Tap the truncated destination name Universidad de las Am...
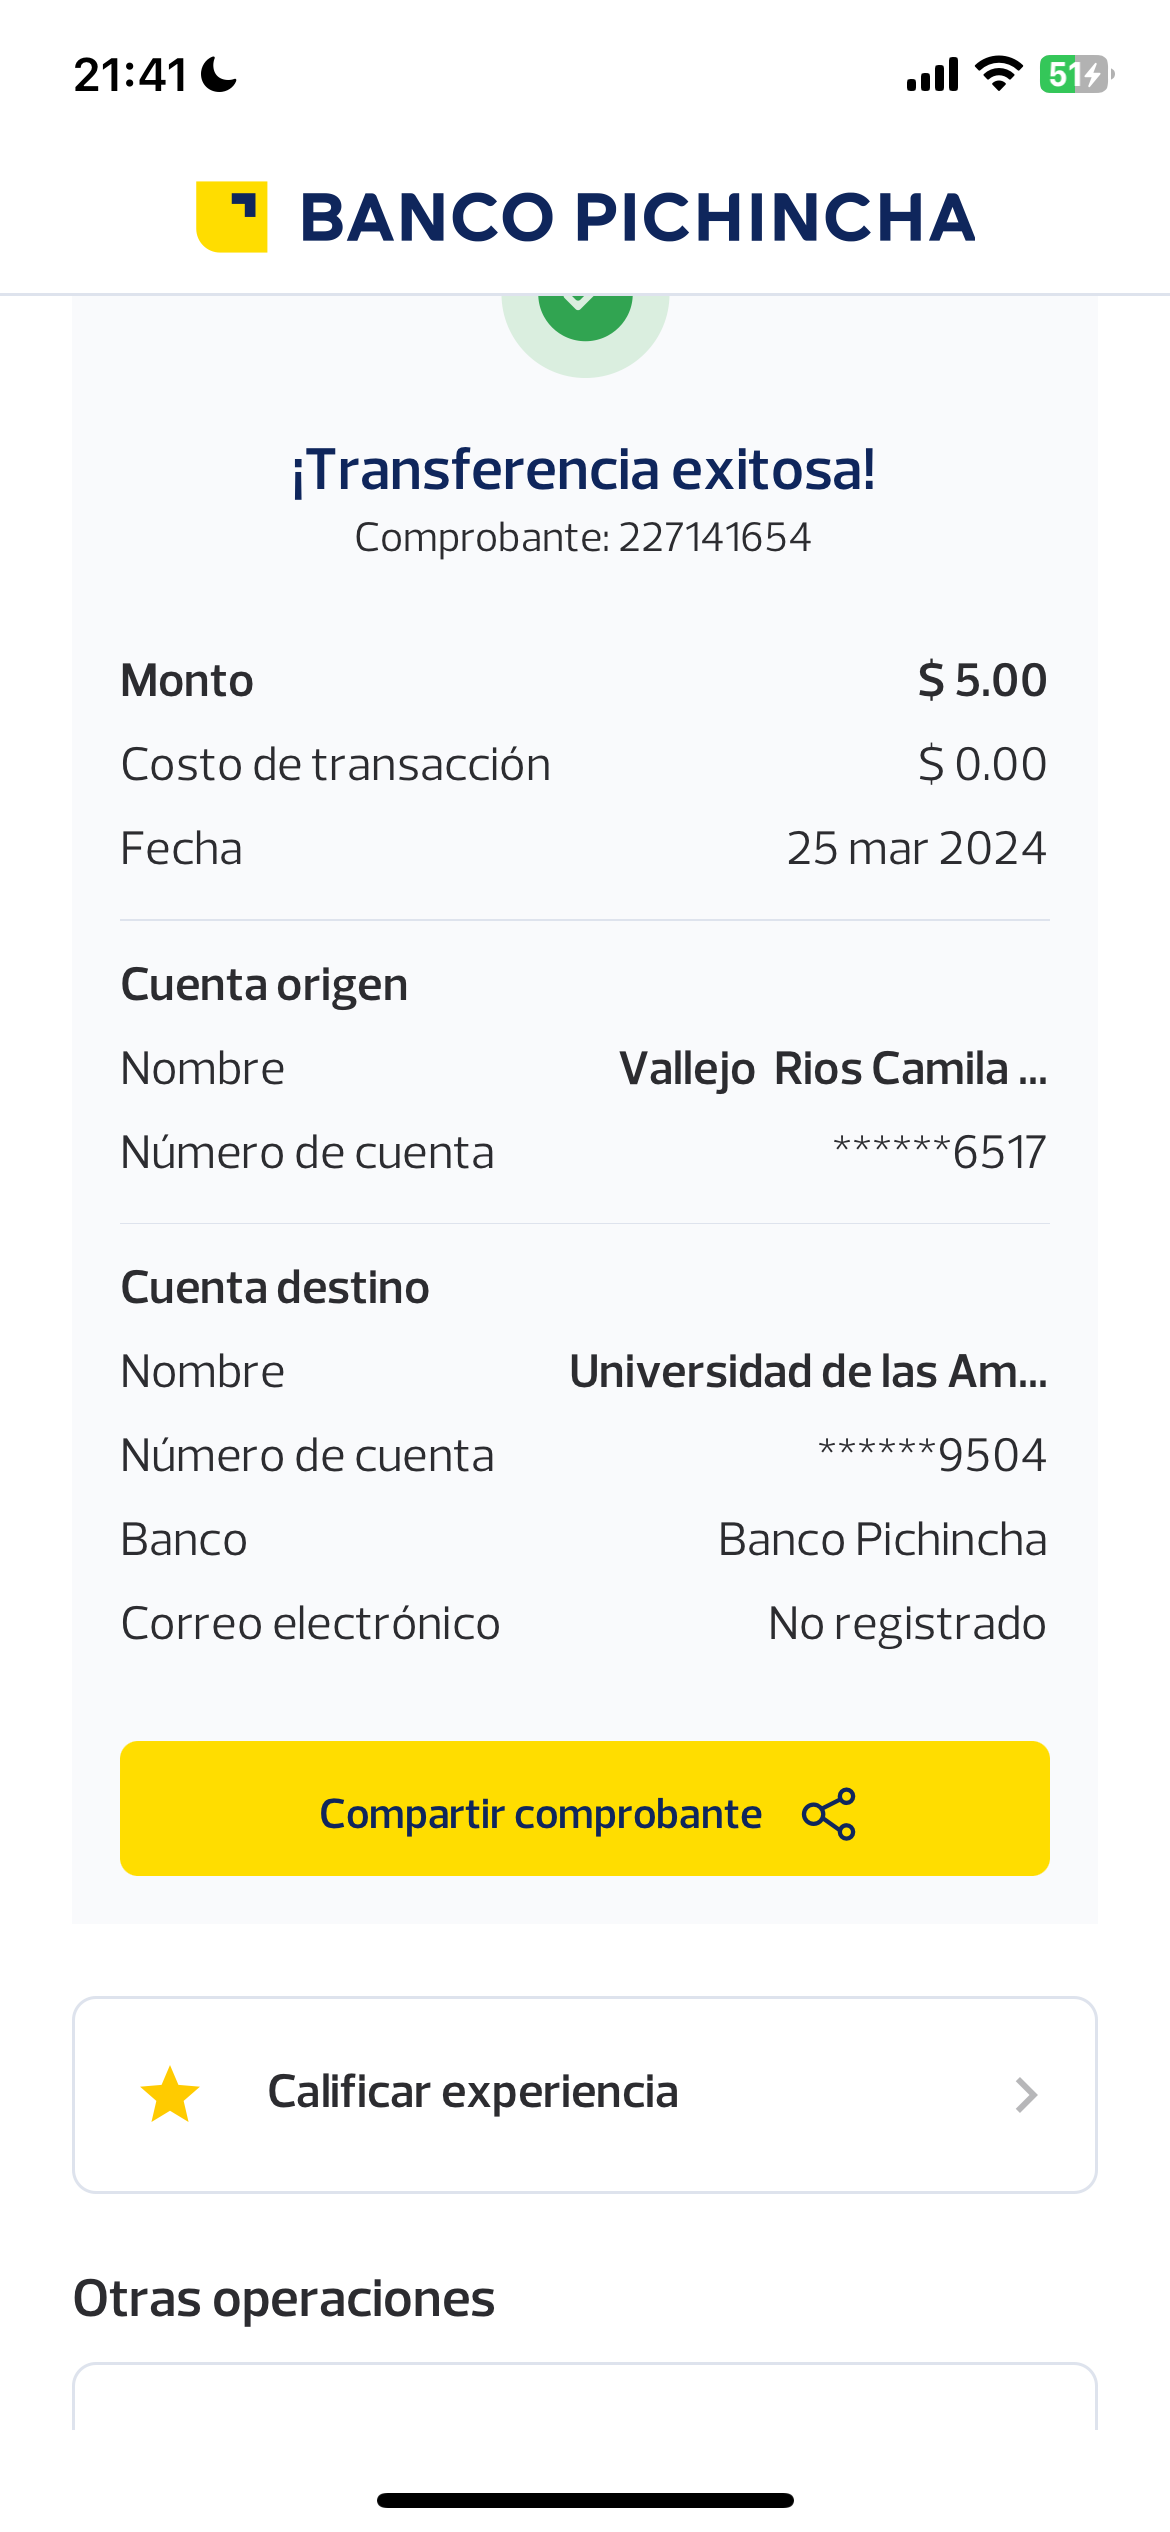Image resolution: width=1170 pixels, height=2532 pixels. pyautogui.click(x=808, y=1372)
